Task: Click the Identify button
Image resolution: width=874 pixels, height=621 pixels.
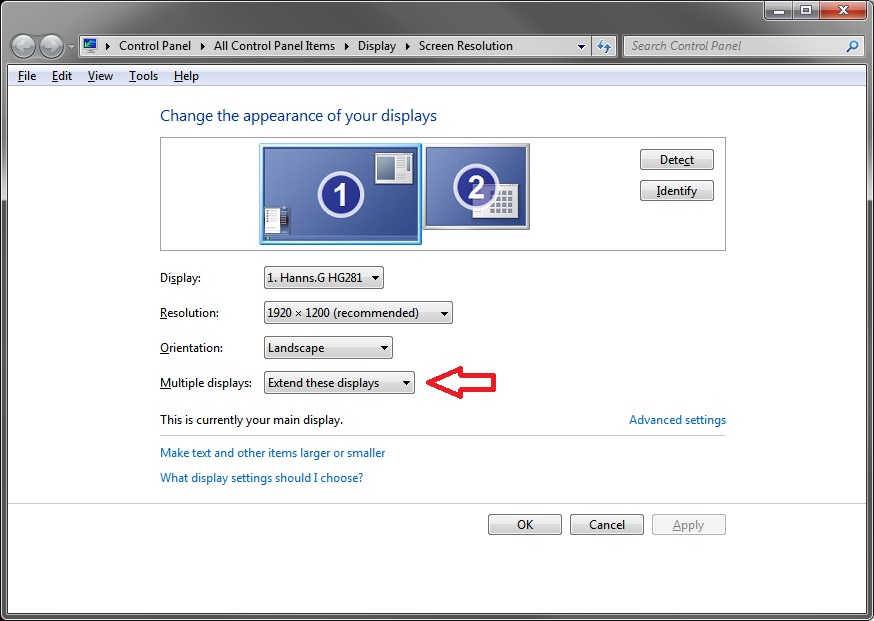Action: tap(677, 191)
